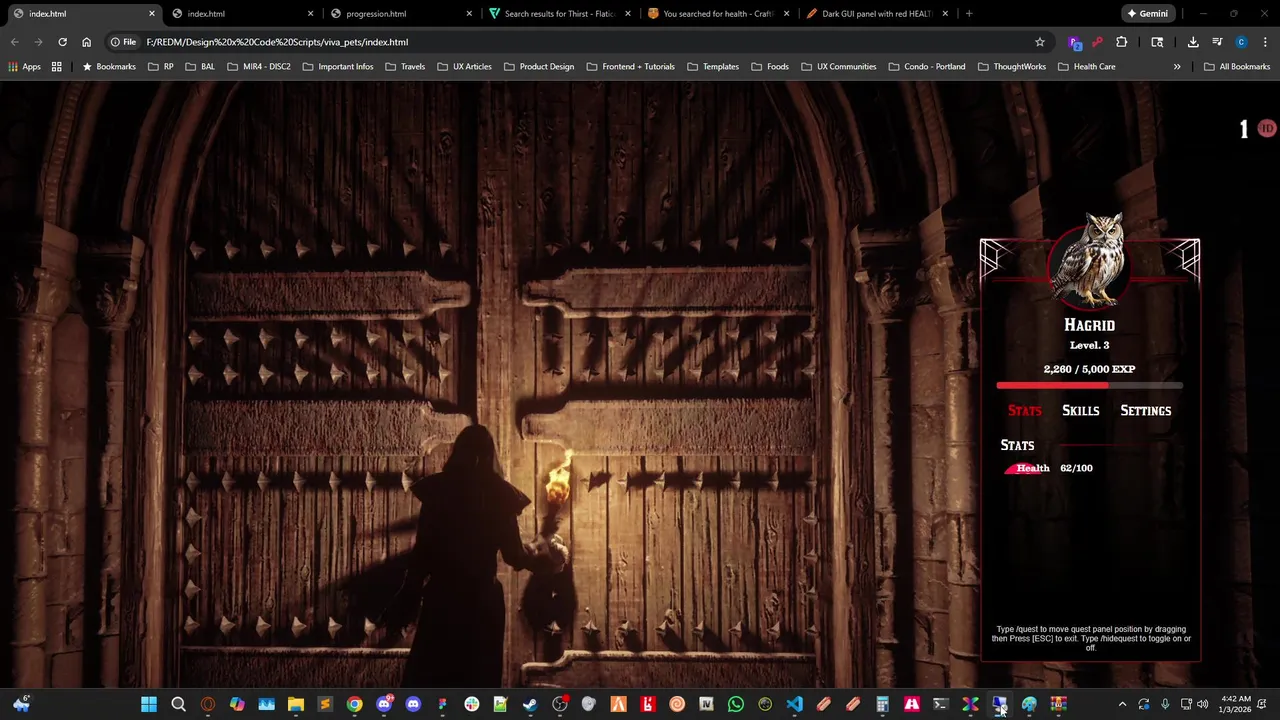Open the browser home page
Screen dimensions: 1280x720
[x=87, y=42]
